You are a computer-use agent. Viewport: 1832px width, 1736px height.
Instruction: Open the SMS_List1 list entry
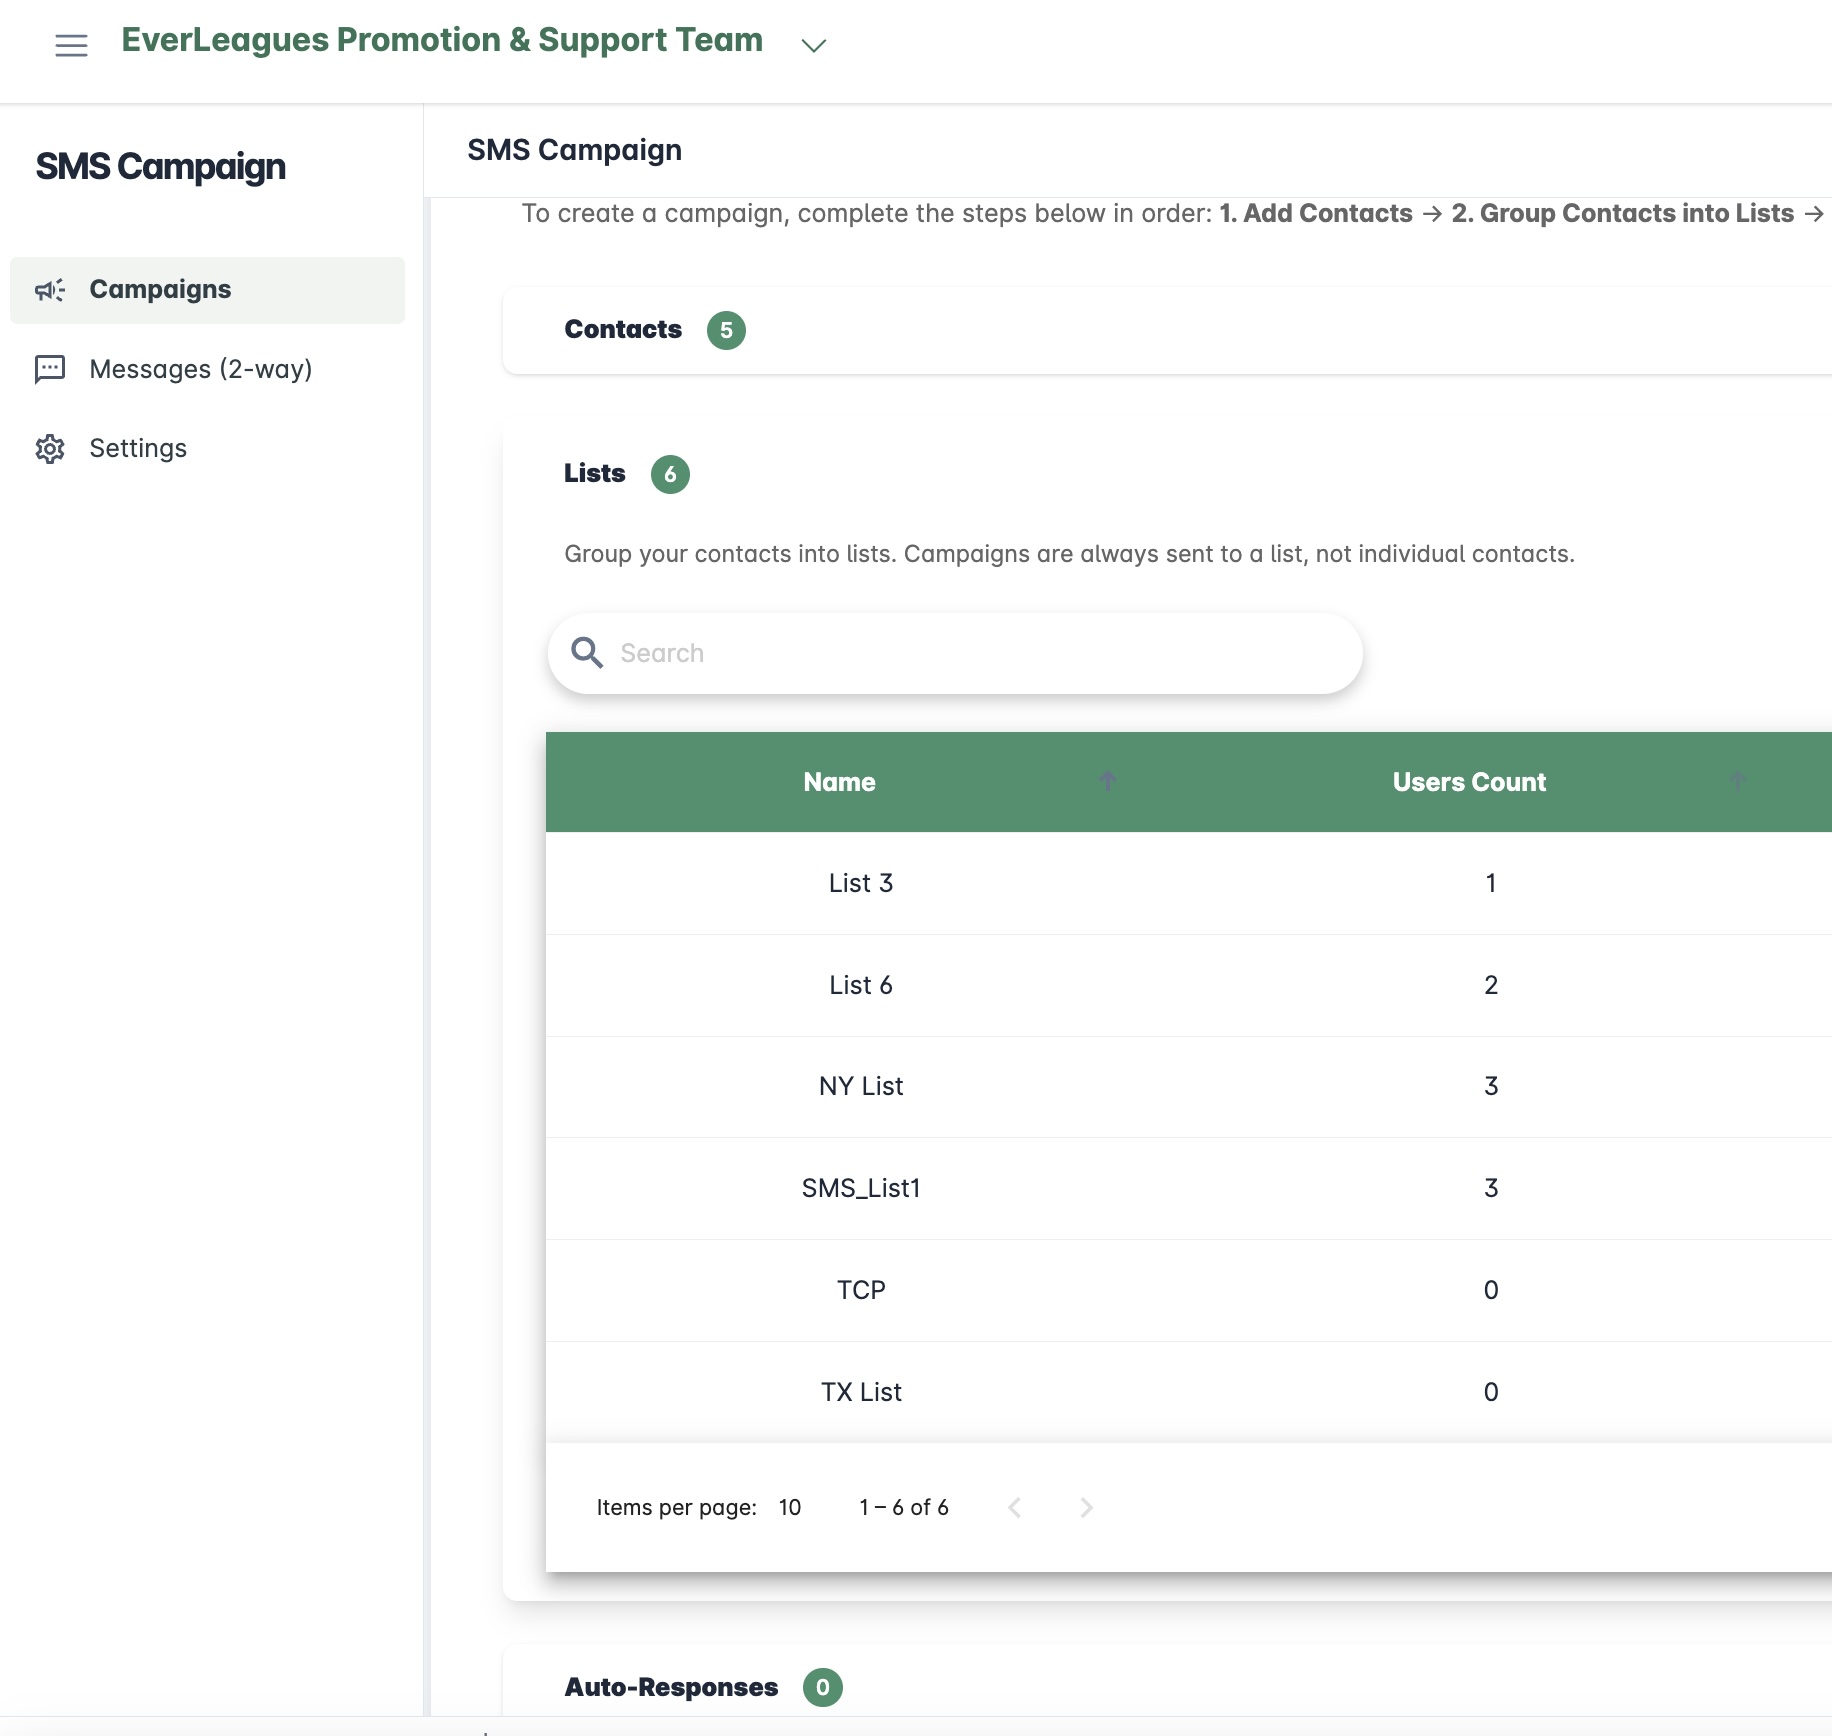(x=861, y=1188)
